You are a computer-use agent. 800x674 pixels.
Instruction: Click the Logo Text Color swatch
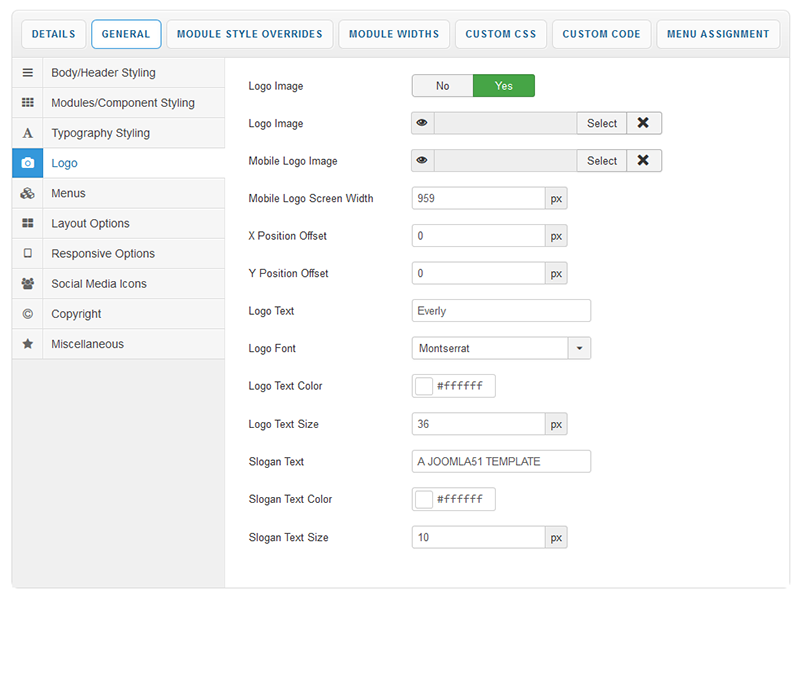coord(424,386)
